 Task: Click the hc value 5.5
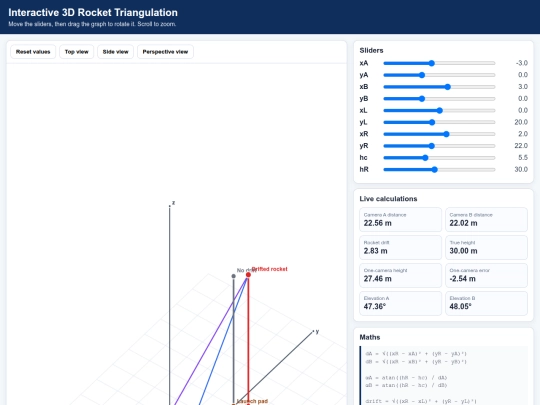523,158
